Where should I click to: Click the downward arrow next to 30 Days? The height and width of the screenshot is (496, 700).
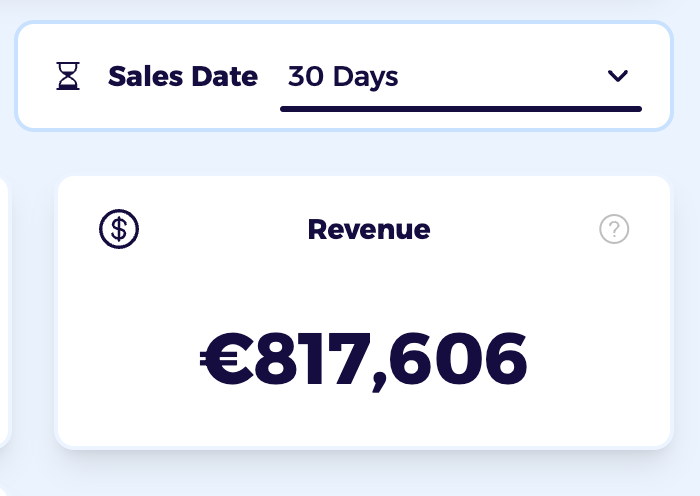(618, 76)
